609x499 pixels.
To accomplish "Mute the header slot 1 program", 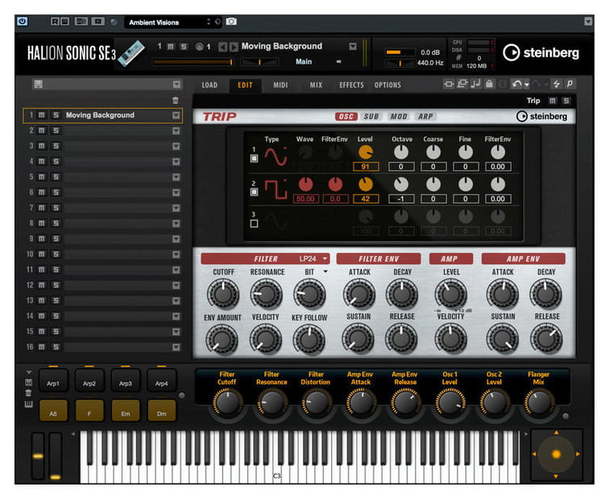I will pos(171,47).
